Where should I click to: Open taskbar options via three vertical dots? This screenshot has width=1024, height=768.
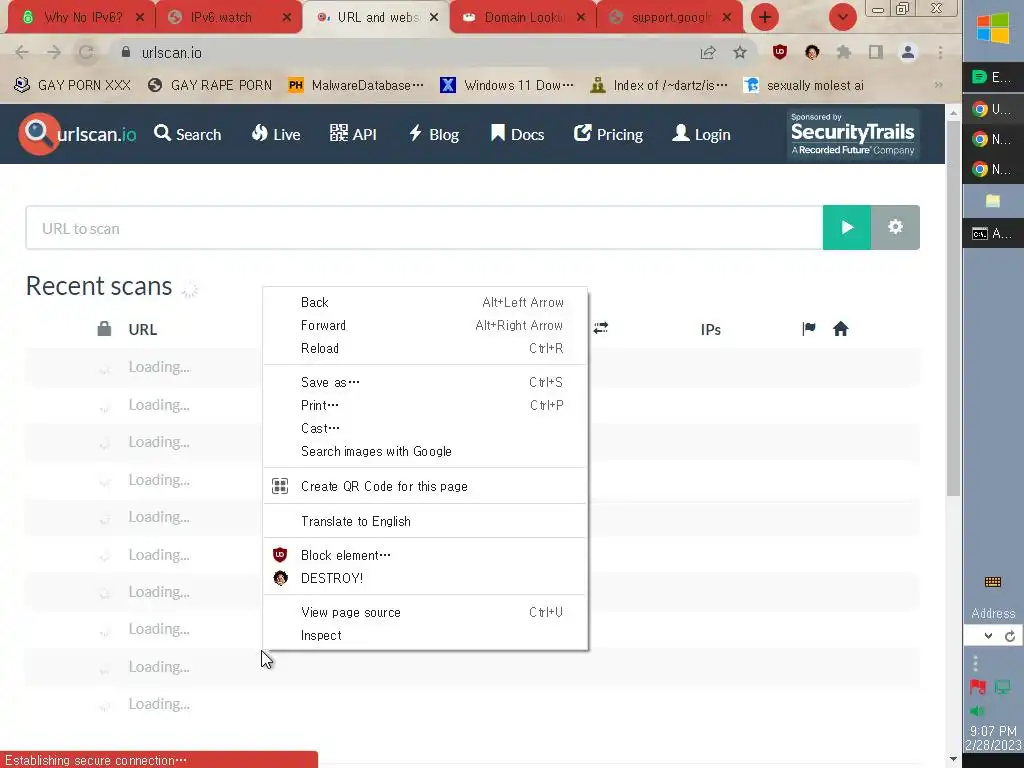coord(976,664)
